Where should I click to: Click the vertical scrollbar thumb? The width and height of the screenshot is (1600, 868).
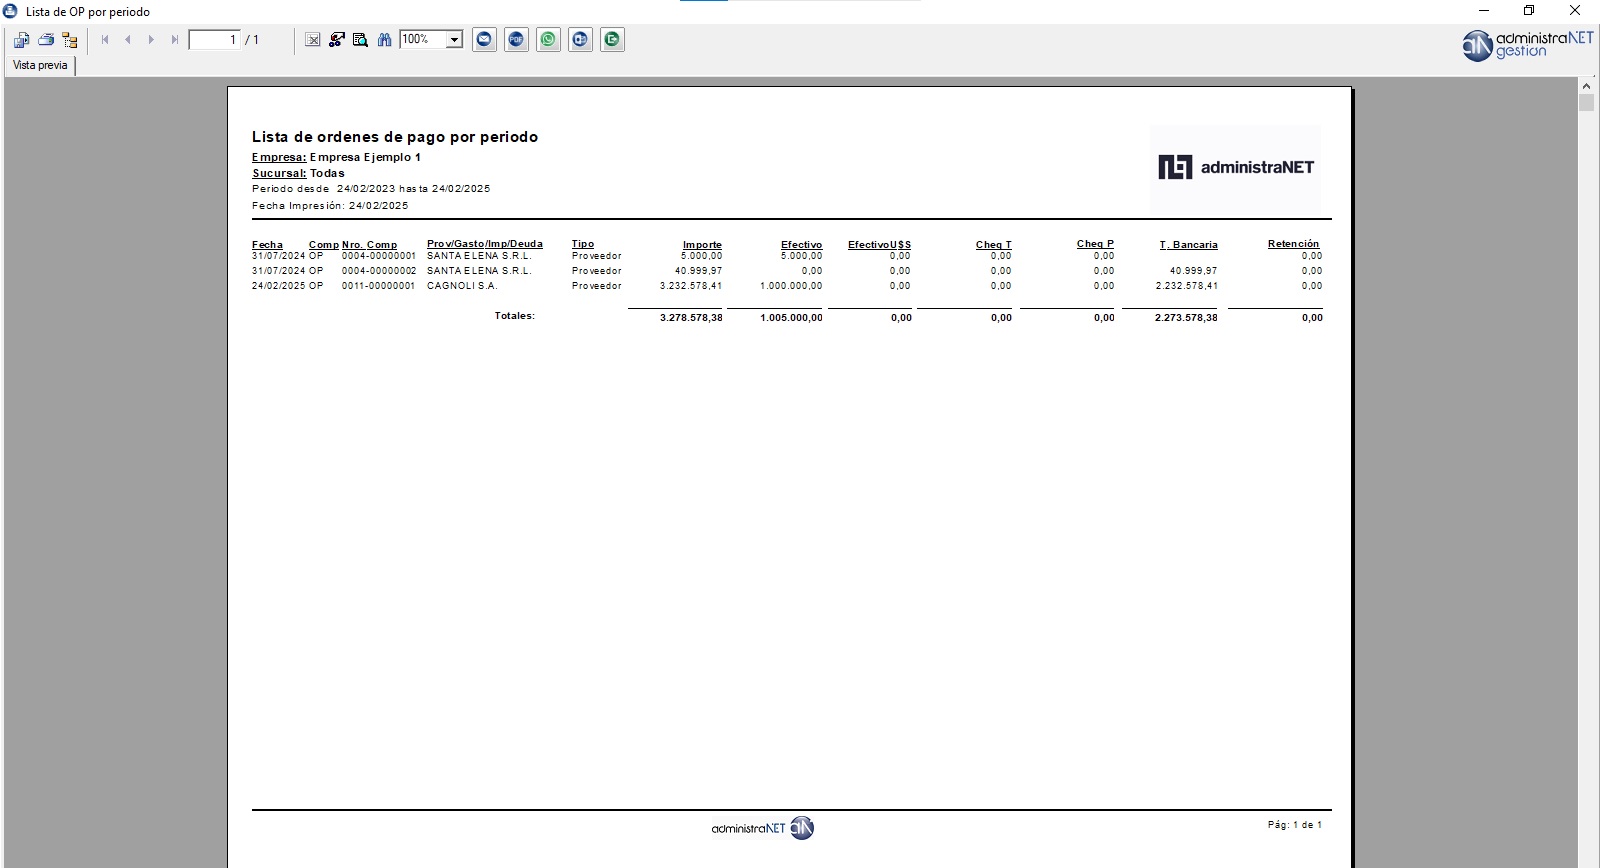1586,103
